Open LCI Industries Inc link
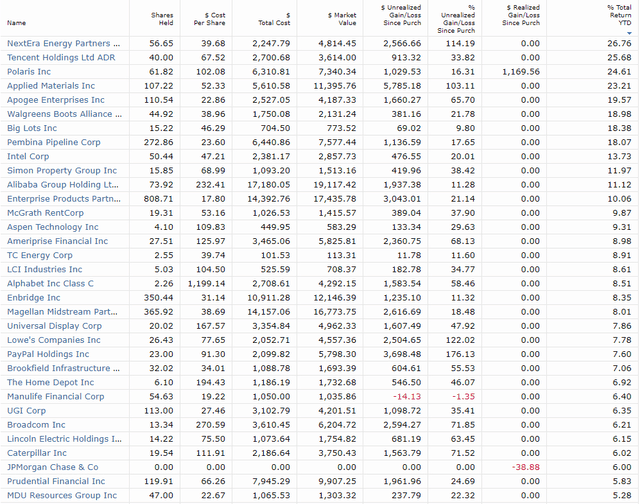Viewport: 640px width, 504px height. [44, 269]
